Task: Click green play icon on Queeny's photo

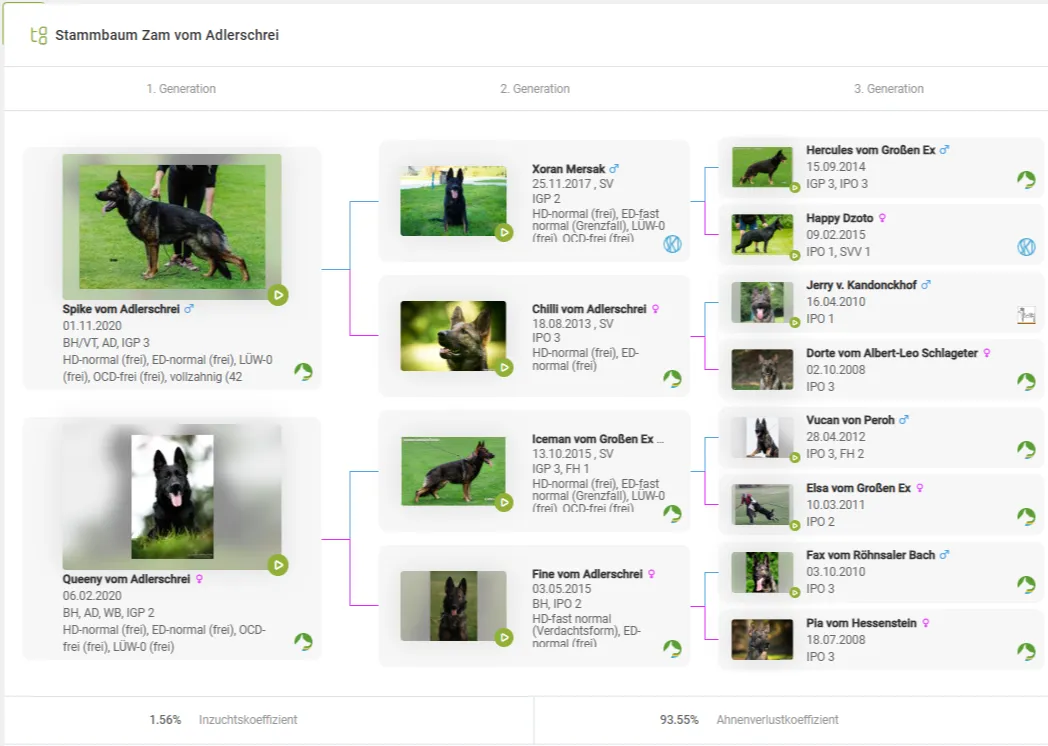Action: point(278,565)
